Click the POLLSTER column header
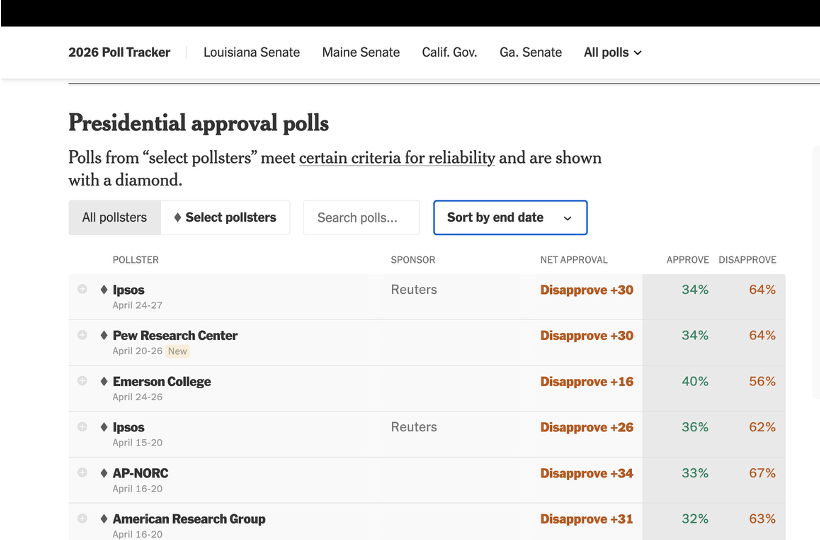The image size is (820, 540). (x=135, y=260)
